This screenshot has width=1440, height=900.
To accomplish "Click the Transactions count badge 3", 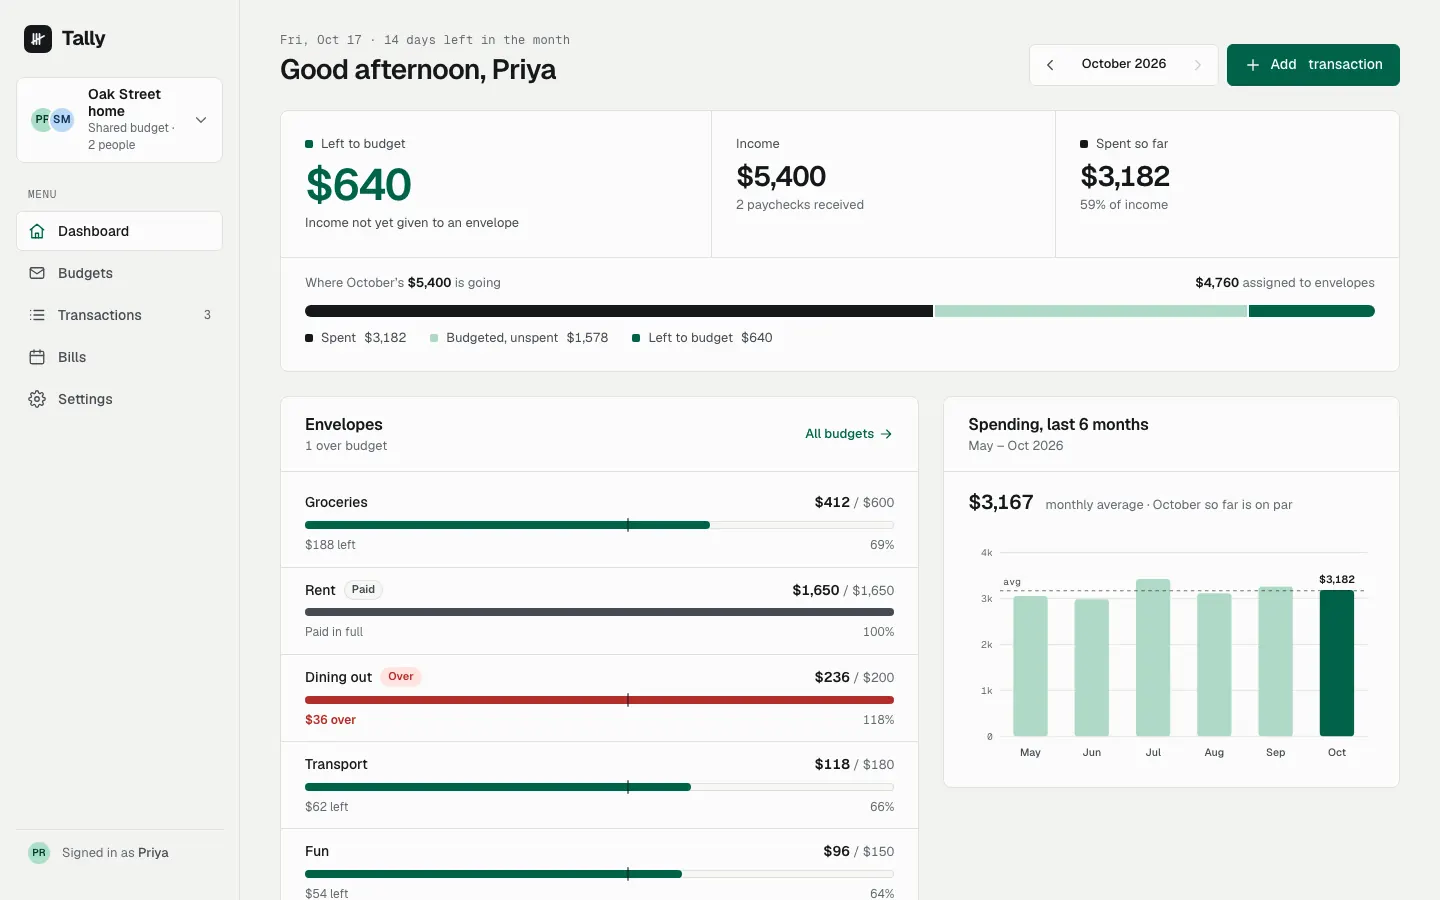I will 207,315.
